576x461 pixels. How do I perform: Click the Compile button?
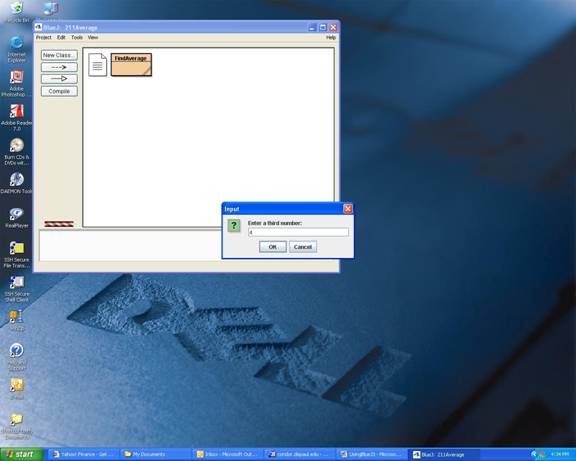(59, 91)
